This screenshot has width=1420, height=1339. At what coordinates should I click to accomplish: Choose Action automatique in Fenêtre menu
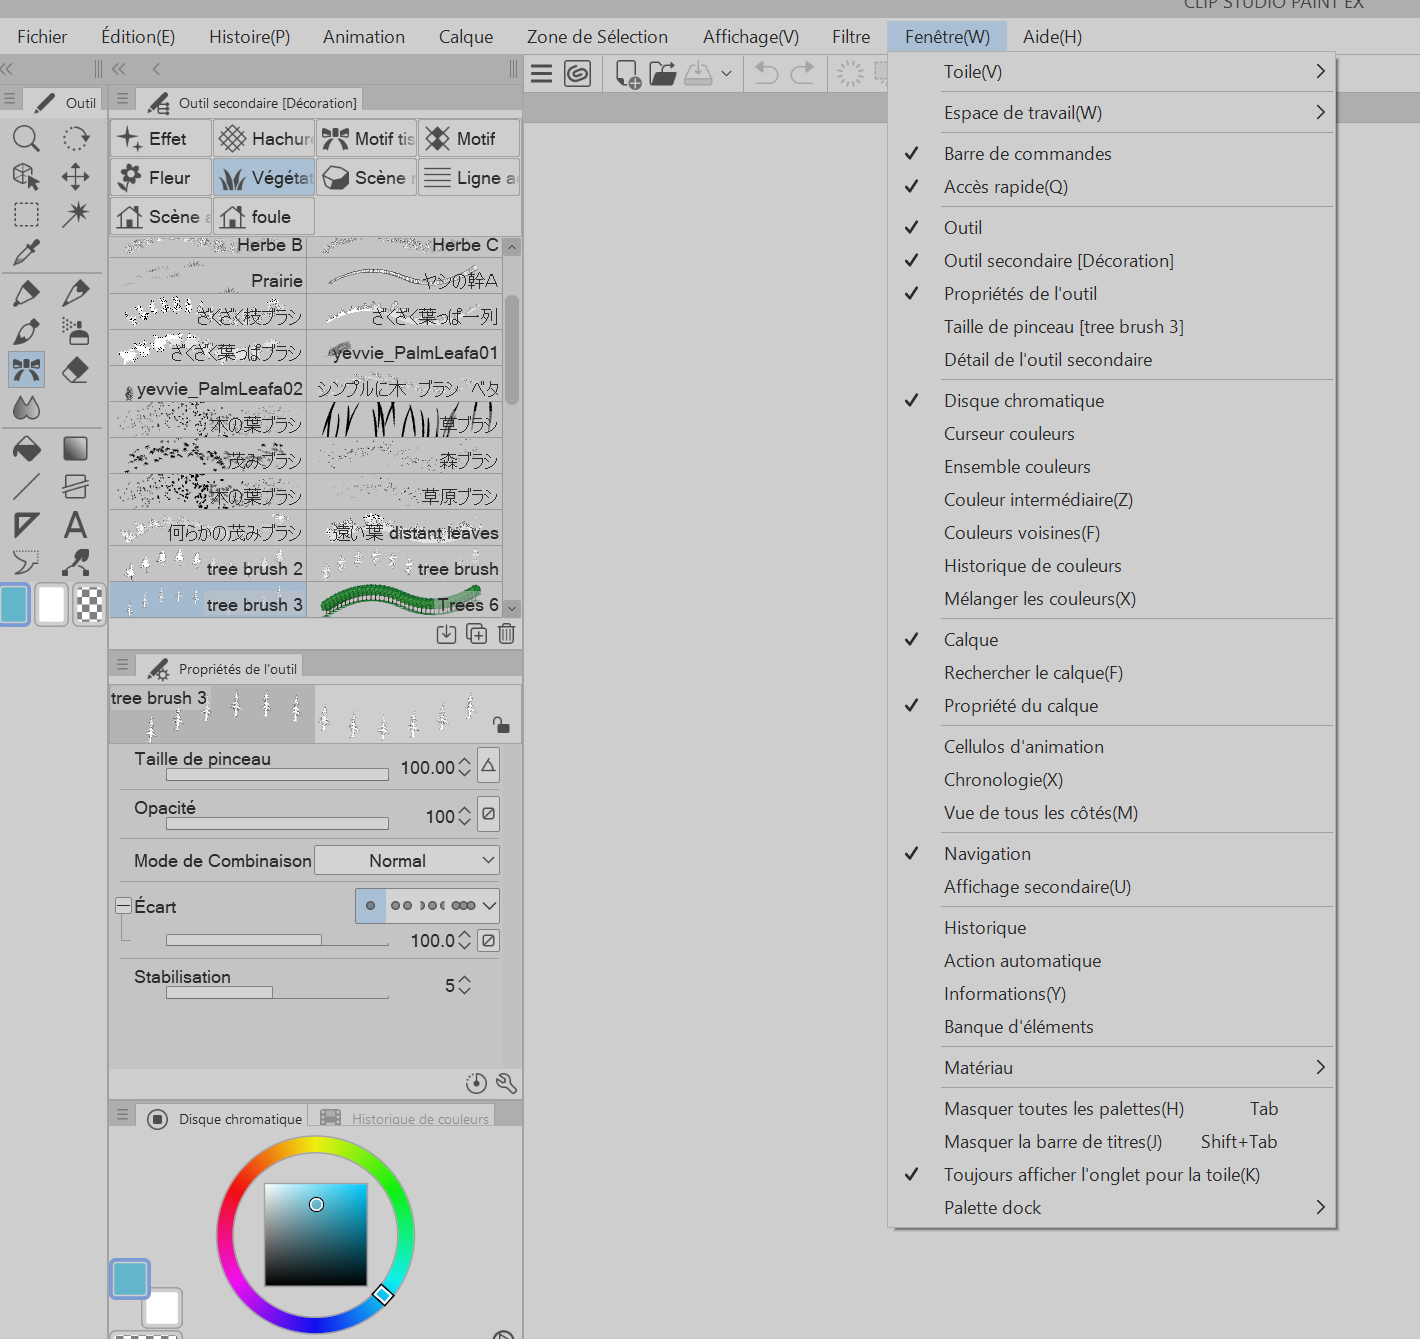pos(1112,961)
